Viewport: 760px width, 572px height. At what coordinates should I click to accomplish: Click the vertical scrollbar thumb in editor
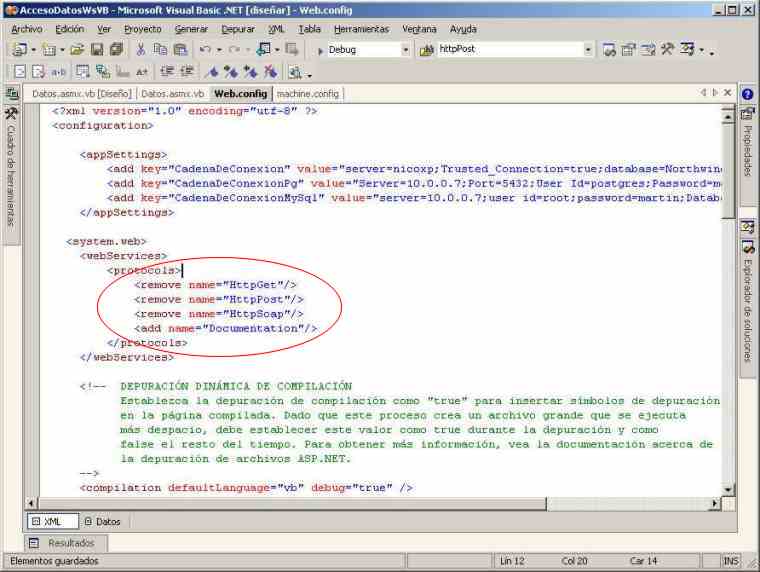(x=728, y=171)
